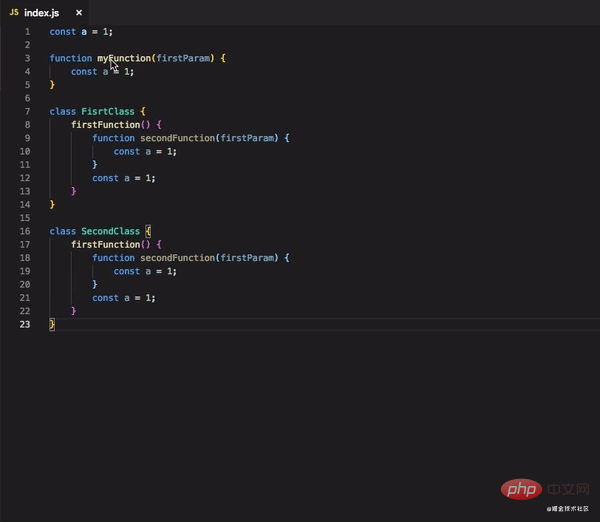600x522 pixels.
Task: Click line number 3 in gutter
Action: tap(27, 58)
